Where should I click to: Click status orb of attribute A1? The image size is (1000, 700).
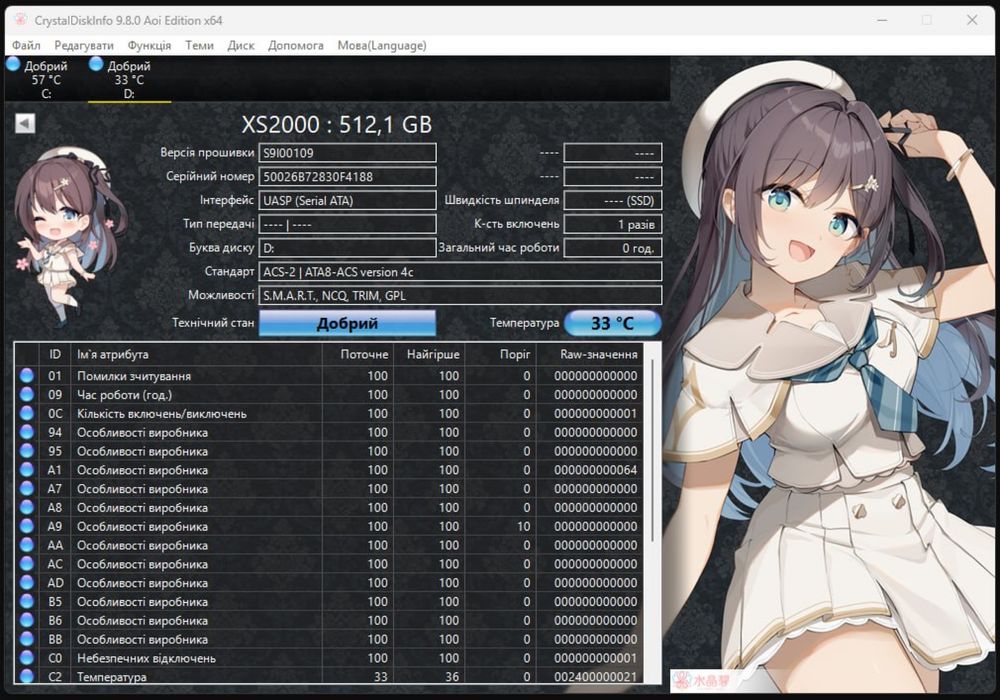(27, 470)
